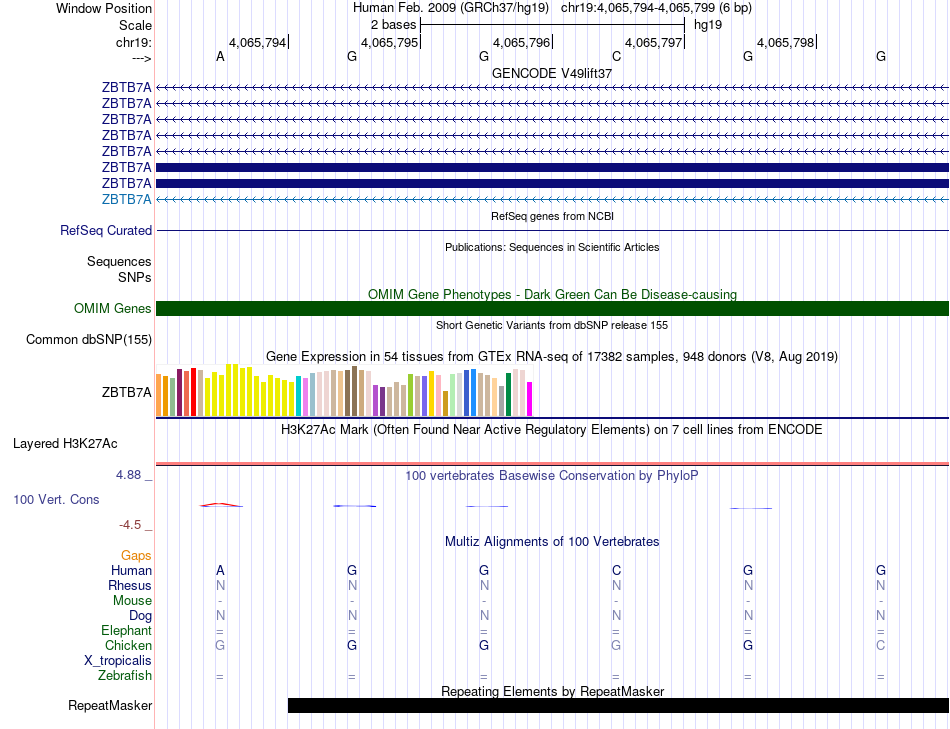Image resolution: width=950 pixels, height=729 pixels.
Task: Open the RefSeq Curated track label
Action: (106, 230)
